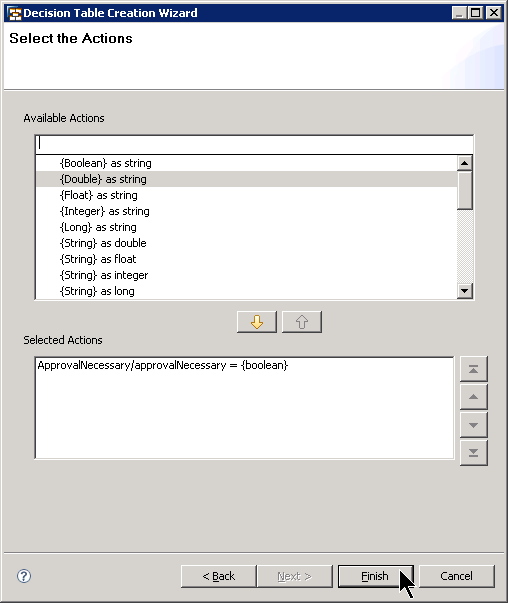Click the scroll down arrow in Available Actions
Screen dimensions: 508x603
click(465, 291)
